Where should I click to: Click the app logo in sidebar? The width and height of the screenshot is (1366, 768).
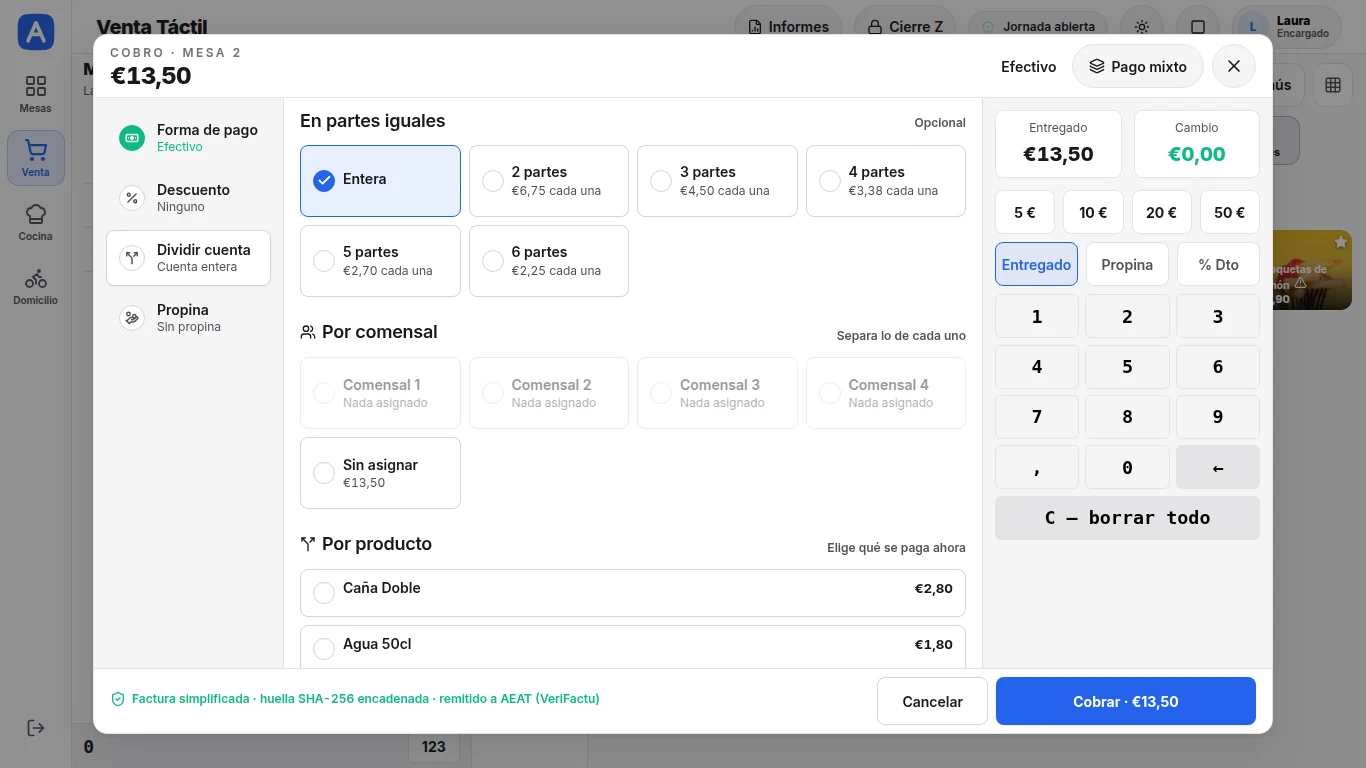[36, 33]
